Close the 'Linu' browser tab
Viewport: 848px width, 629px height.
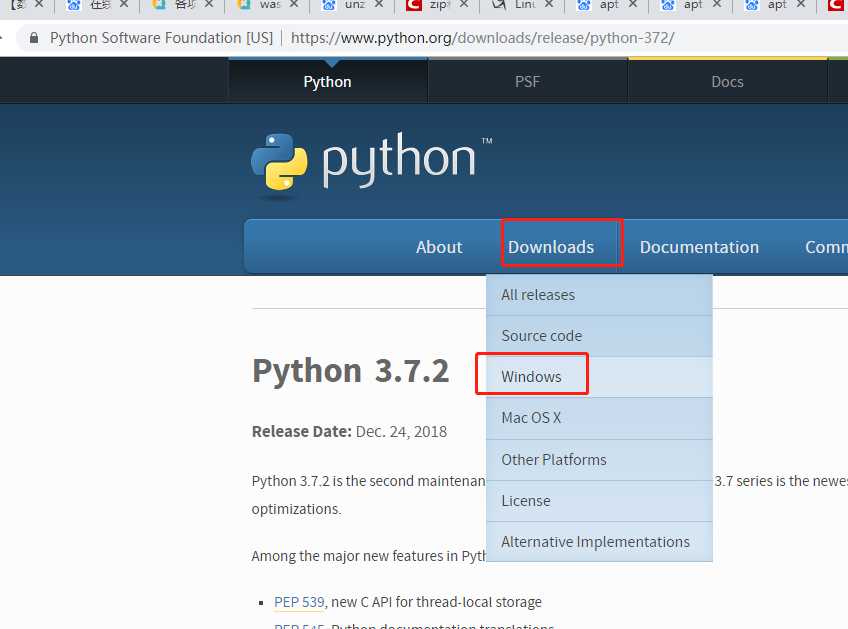(548, 4)
